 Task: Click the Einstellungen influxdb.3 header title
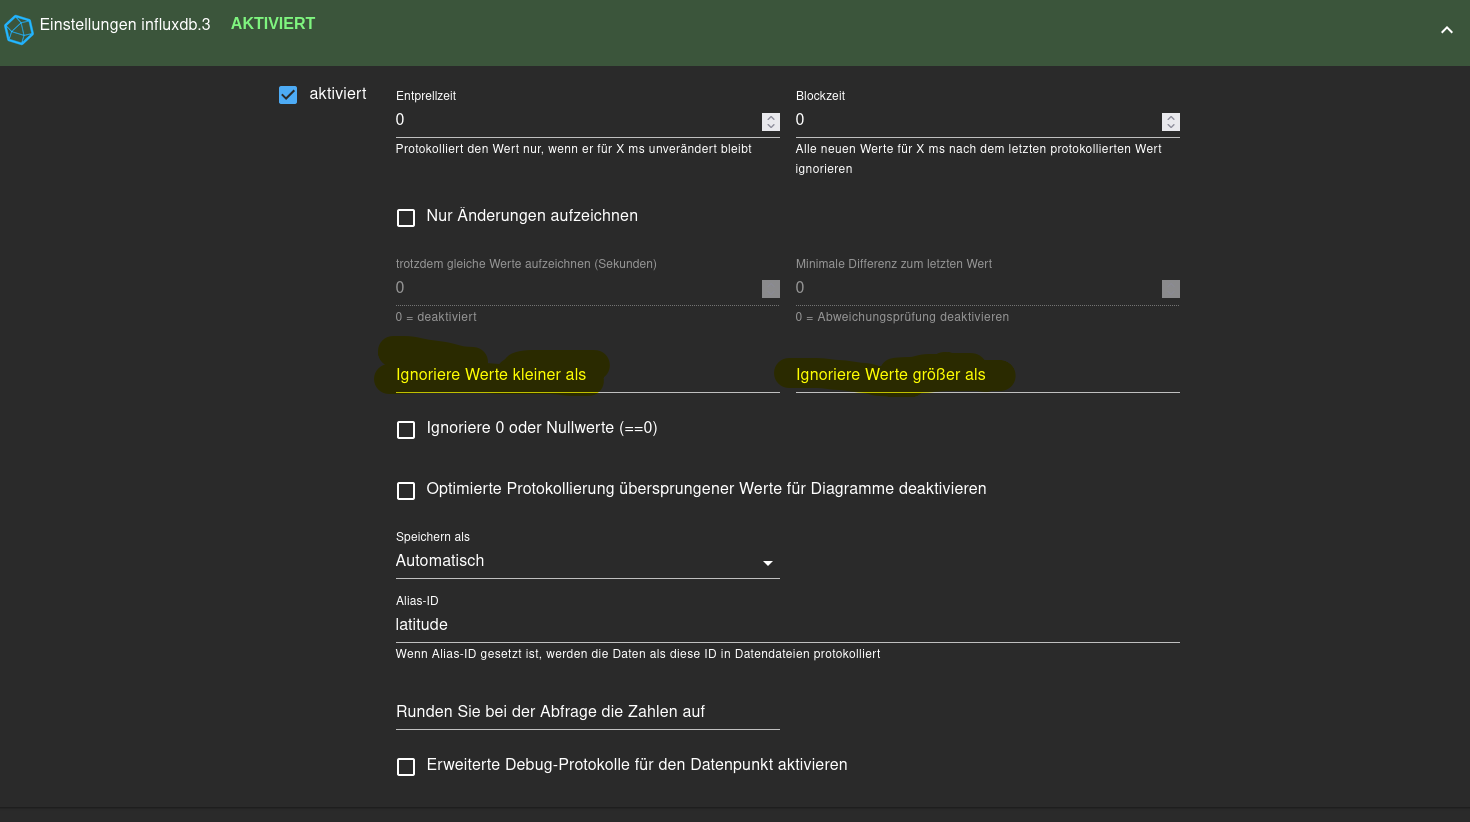pyautogui.click(x=125, y=24)
